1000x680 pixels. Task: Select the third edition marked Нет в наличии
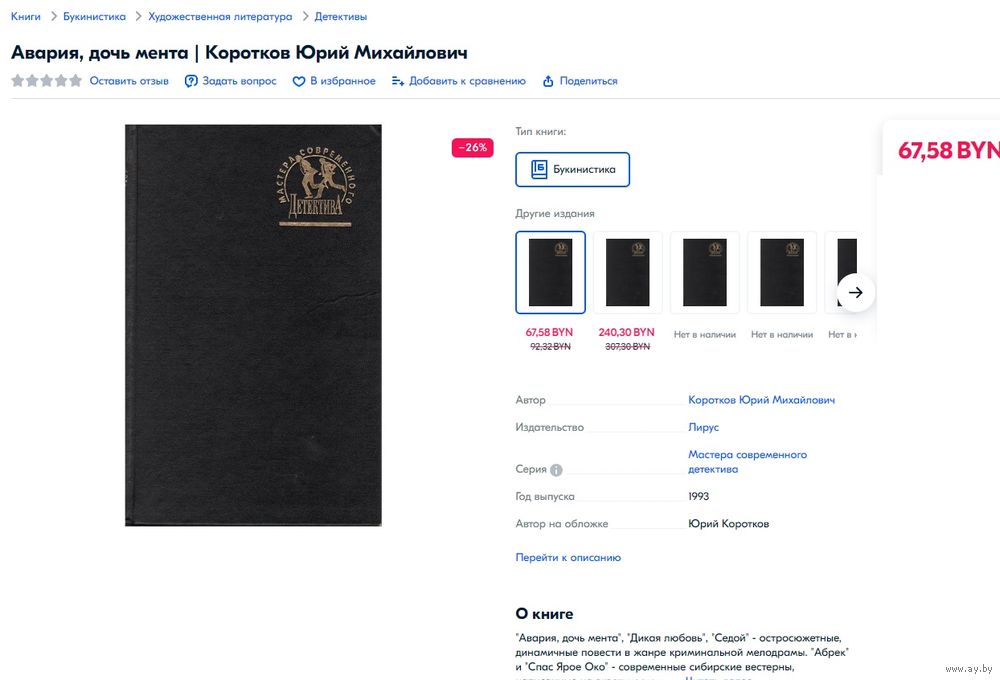[705, 272]
